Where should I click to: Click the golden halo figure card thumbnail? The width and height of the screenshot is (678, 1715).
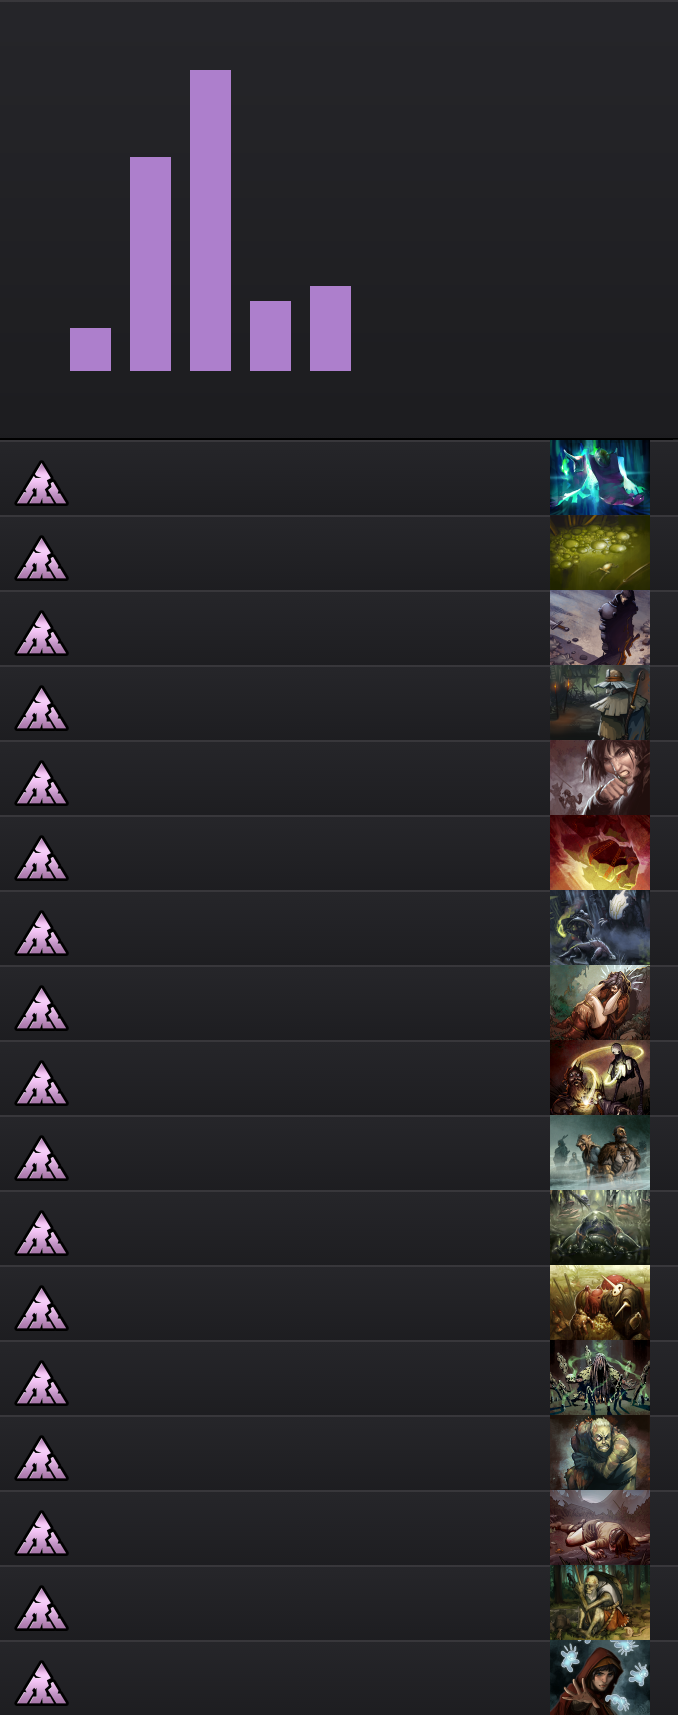pos(600,1078)
